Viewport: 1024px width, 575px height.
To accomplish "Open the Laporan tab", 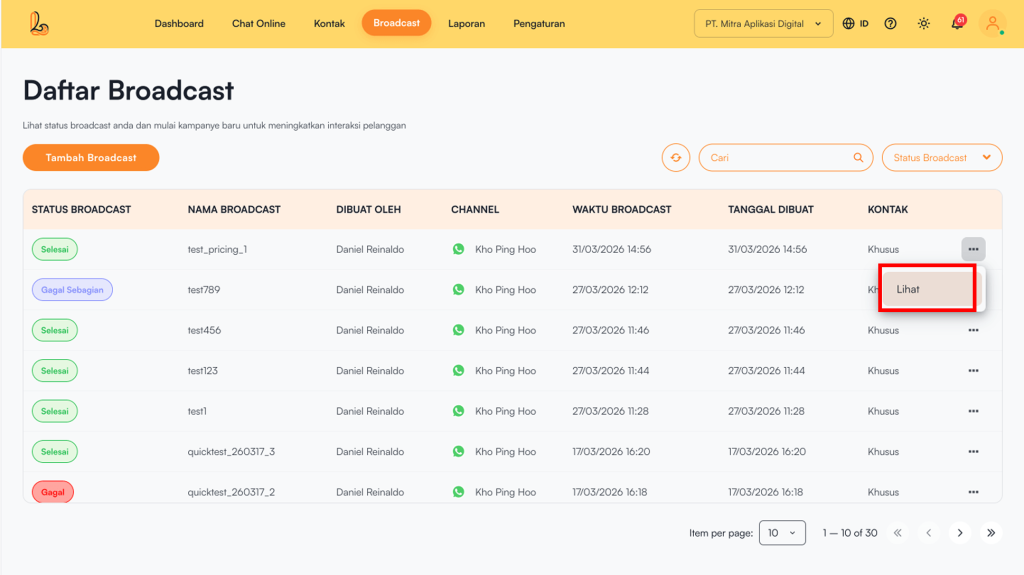I will coord(466,24).
